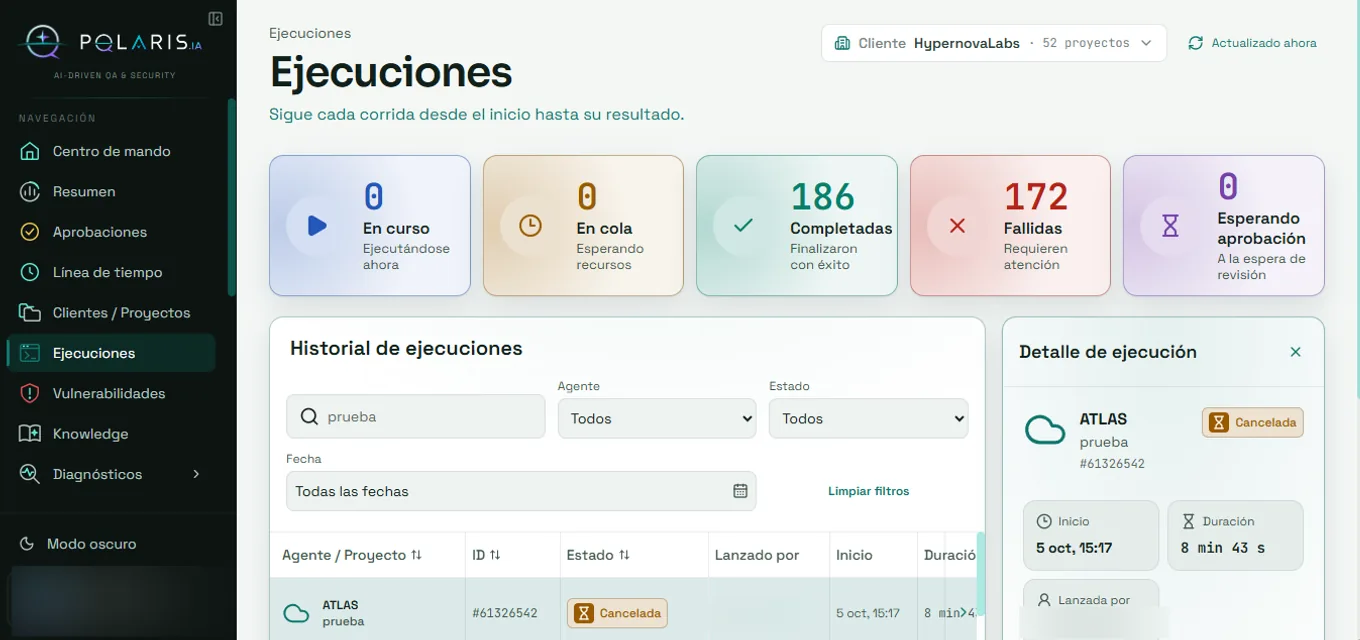Click the search magnifier icon
This screenshot has height=640, width=1360.
click(309, 417)
